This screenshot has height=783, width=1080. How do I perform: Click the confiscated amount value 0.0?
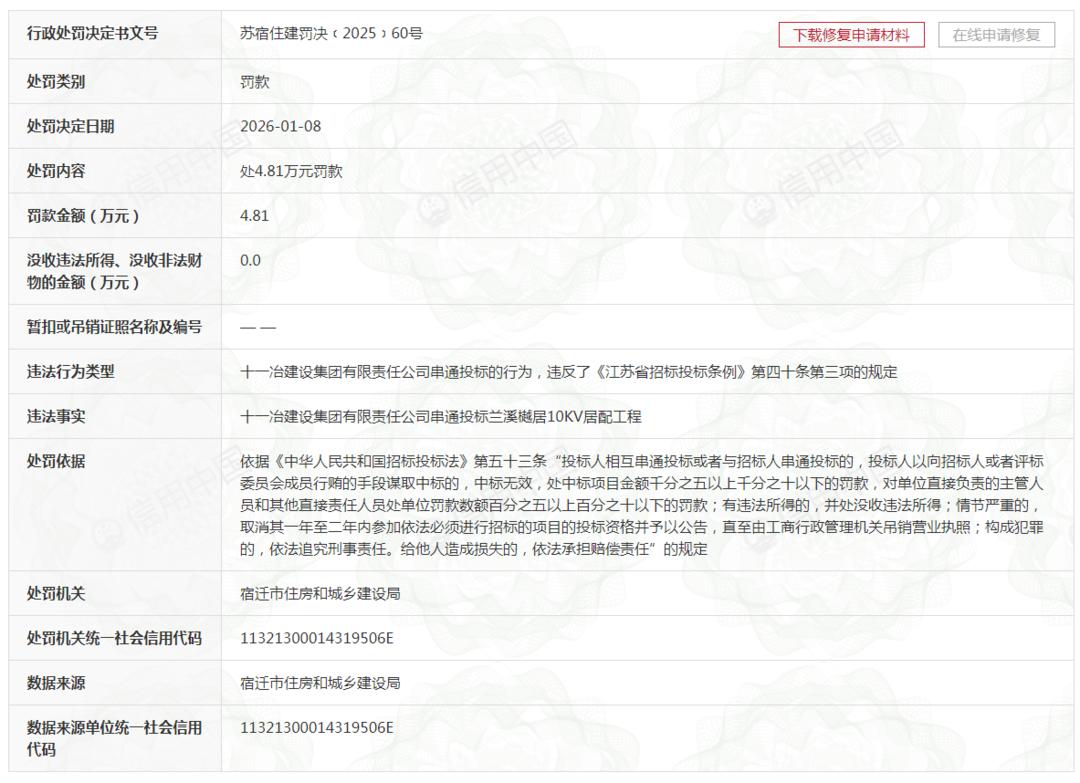[x=251, y=260]
